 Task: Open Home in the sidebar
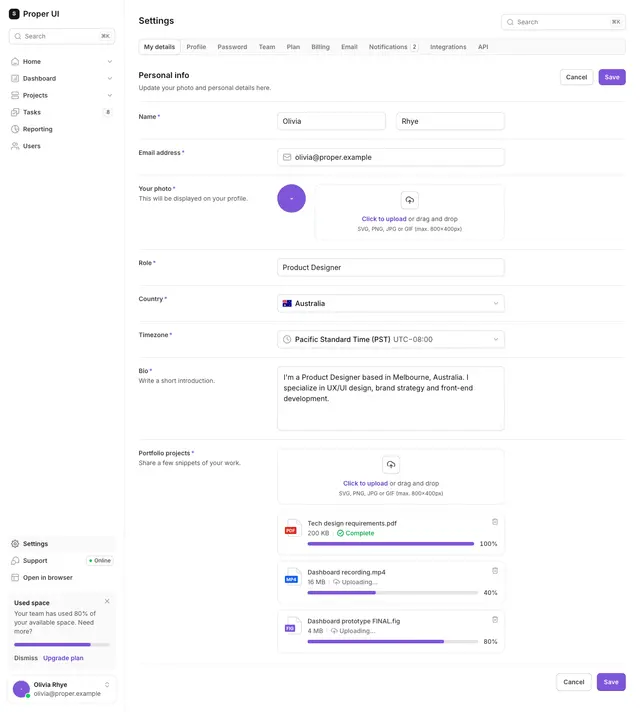(62, 61)
